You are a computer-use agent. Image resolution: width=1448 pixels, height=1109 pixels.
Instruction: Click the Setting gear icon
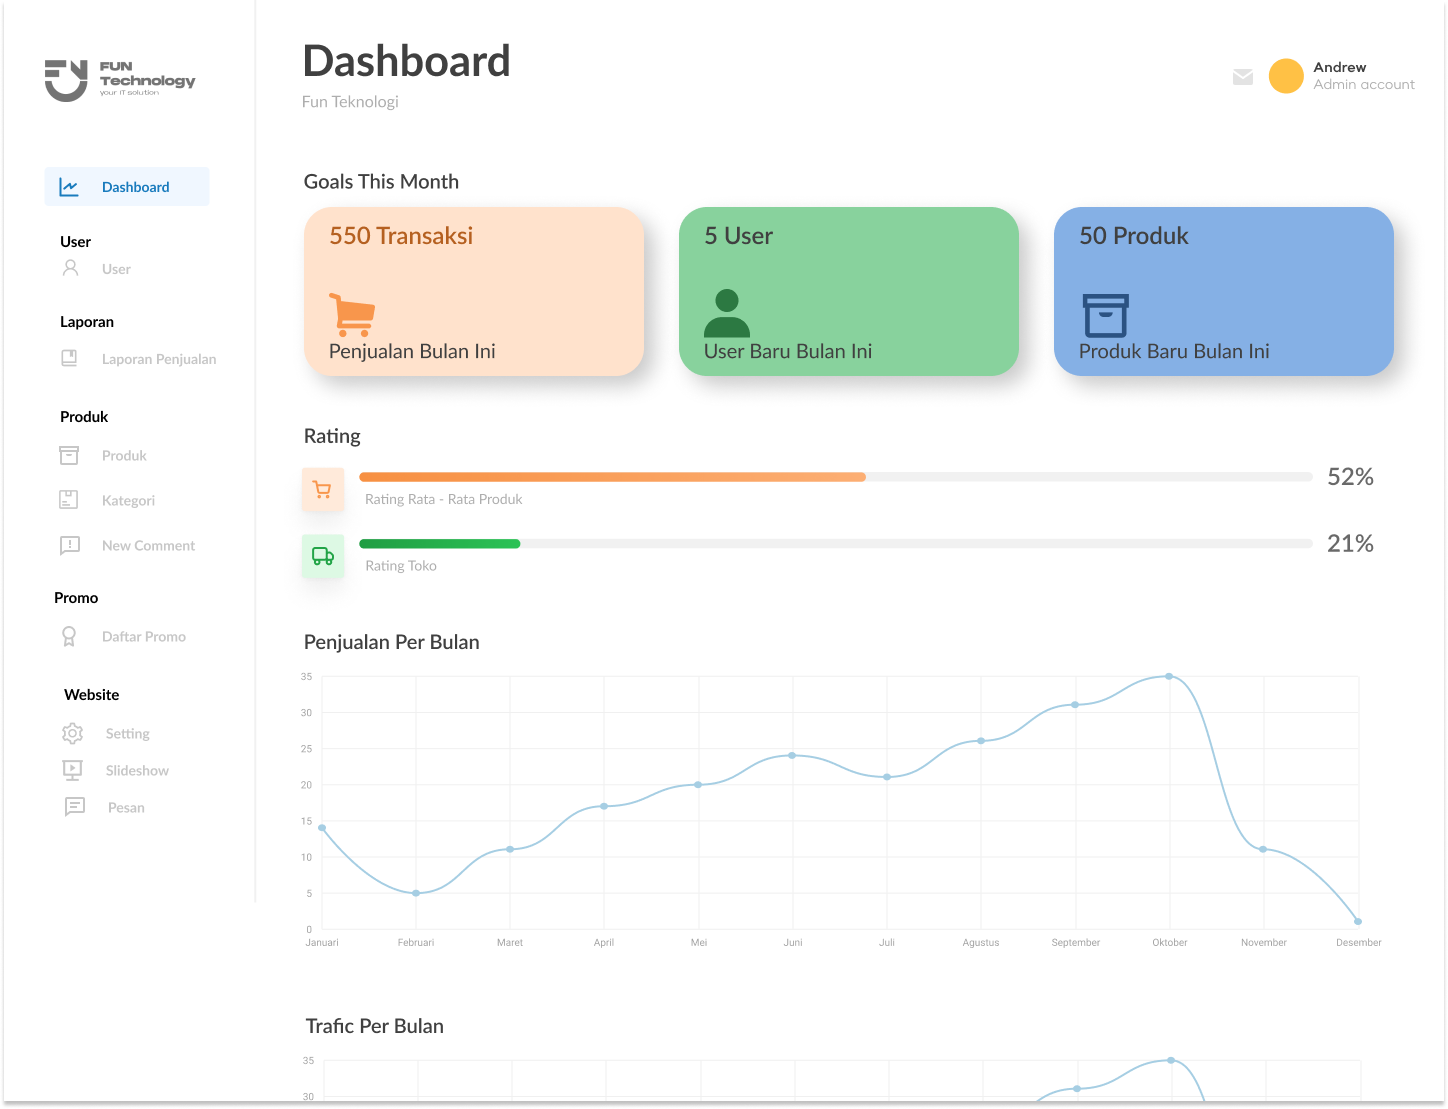coord(72,733)
